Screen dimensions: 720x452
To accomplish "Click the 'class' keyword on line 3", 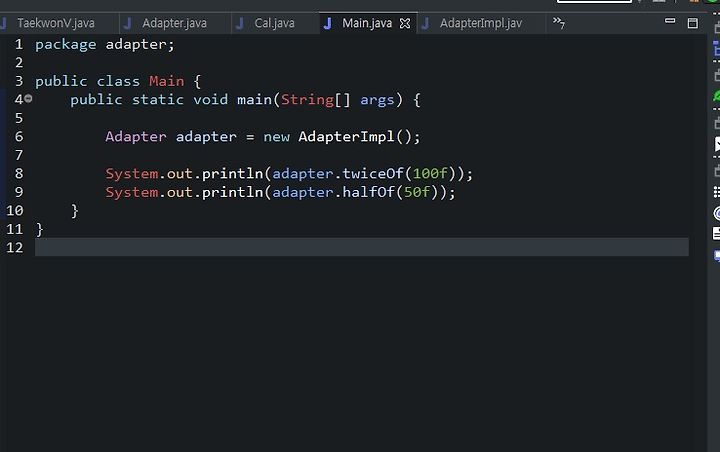I will (118, 81).
